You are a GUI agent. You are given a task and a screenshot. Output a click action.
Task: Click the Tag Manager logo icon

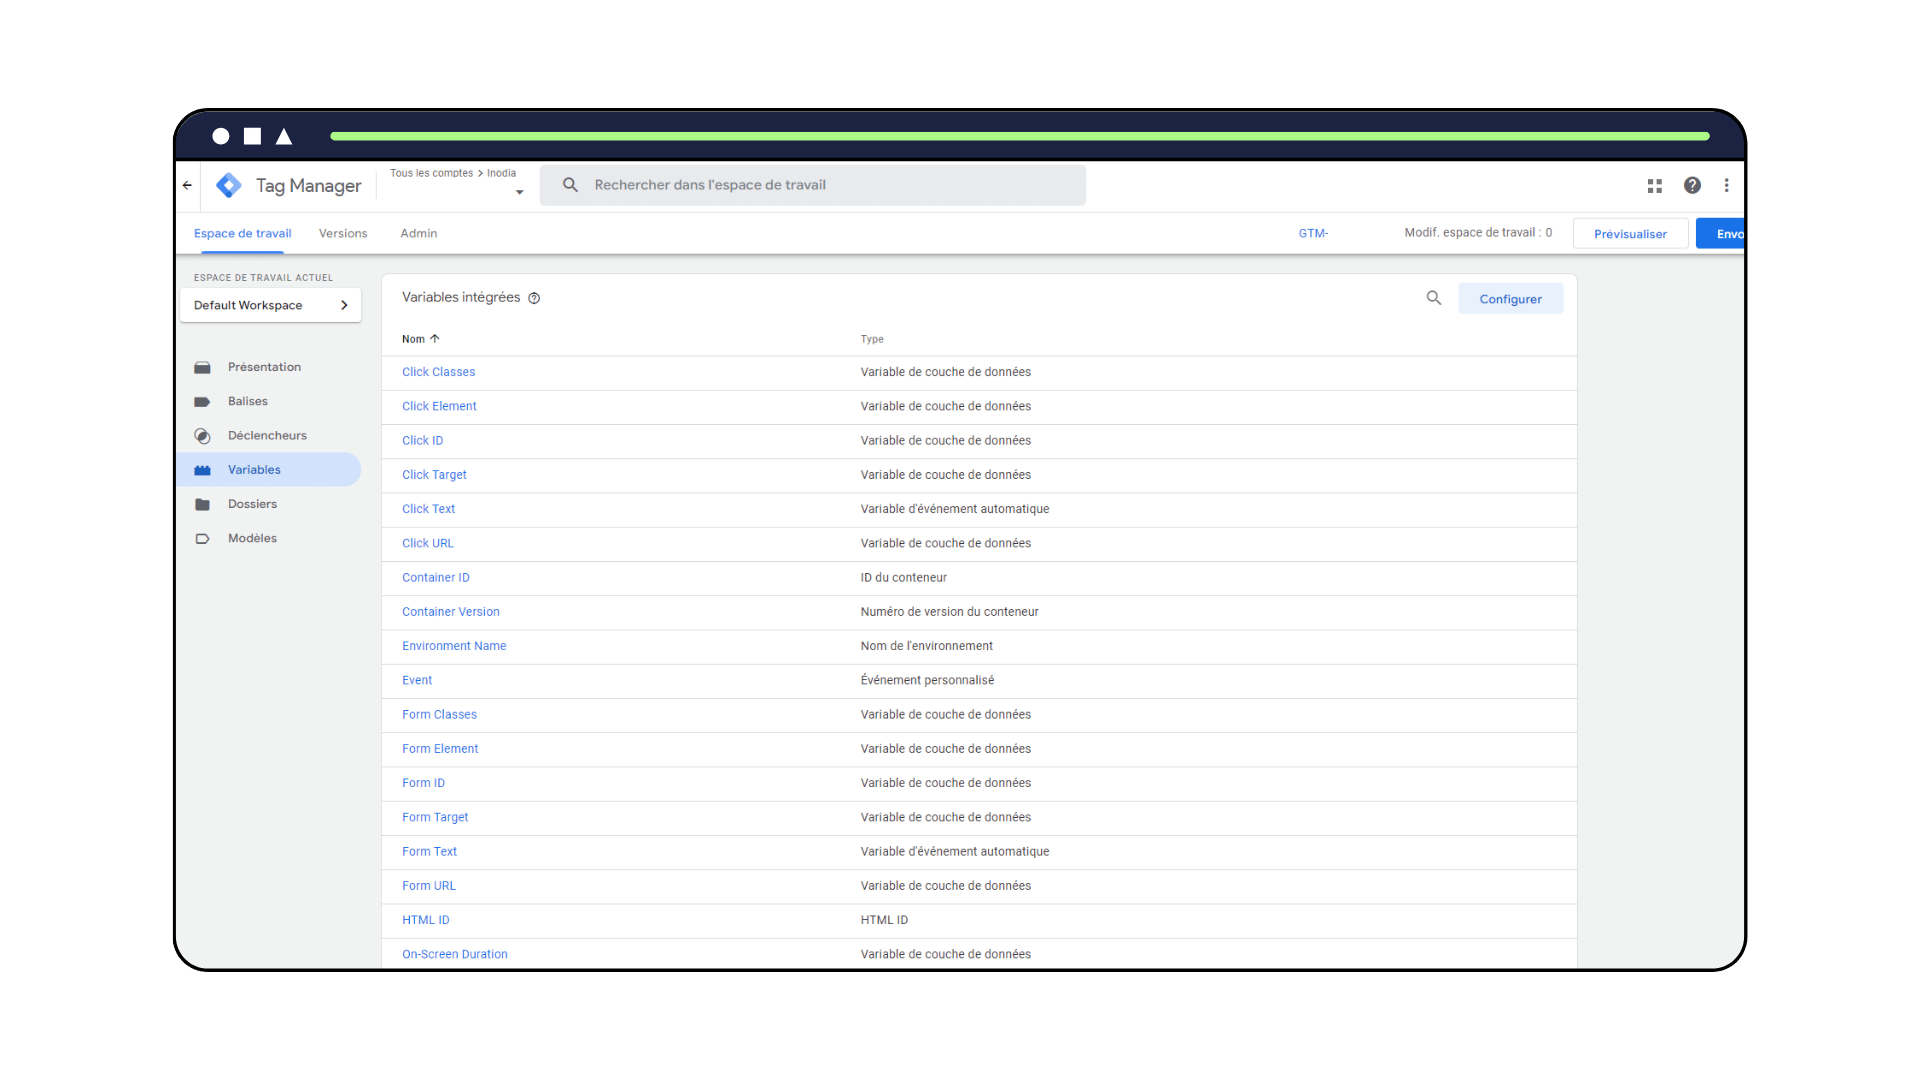point(229,185)
